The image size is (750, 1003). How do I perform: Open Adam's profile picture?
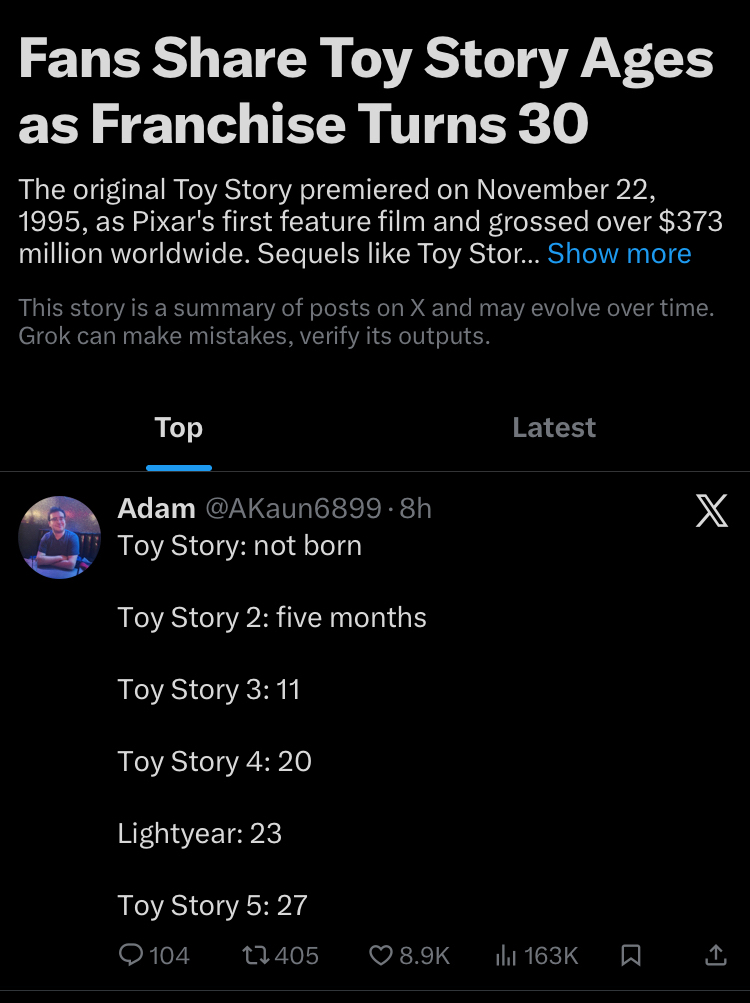coord(60,537)
